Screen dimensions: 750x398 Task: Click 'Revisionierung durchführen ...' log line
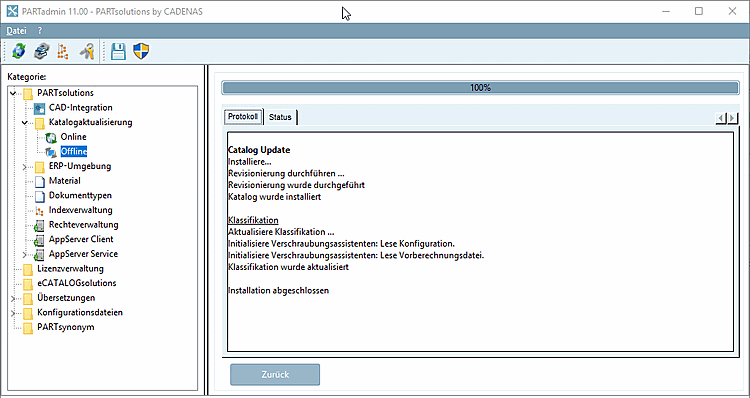click(286, 173)
